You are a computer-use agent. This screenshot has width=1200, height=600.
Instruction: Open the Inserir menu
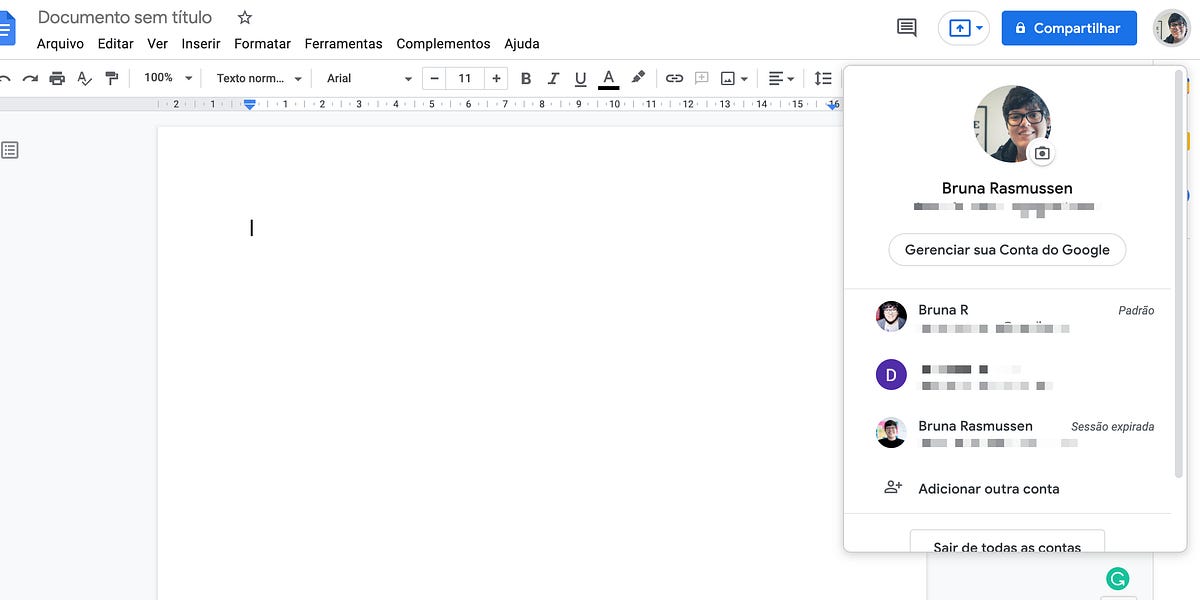pyautogui.click(x=200, y=43)
